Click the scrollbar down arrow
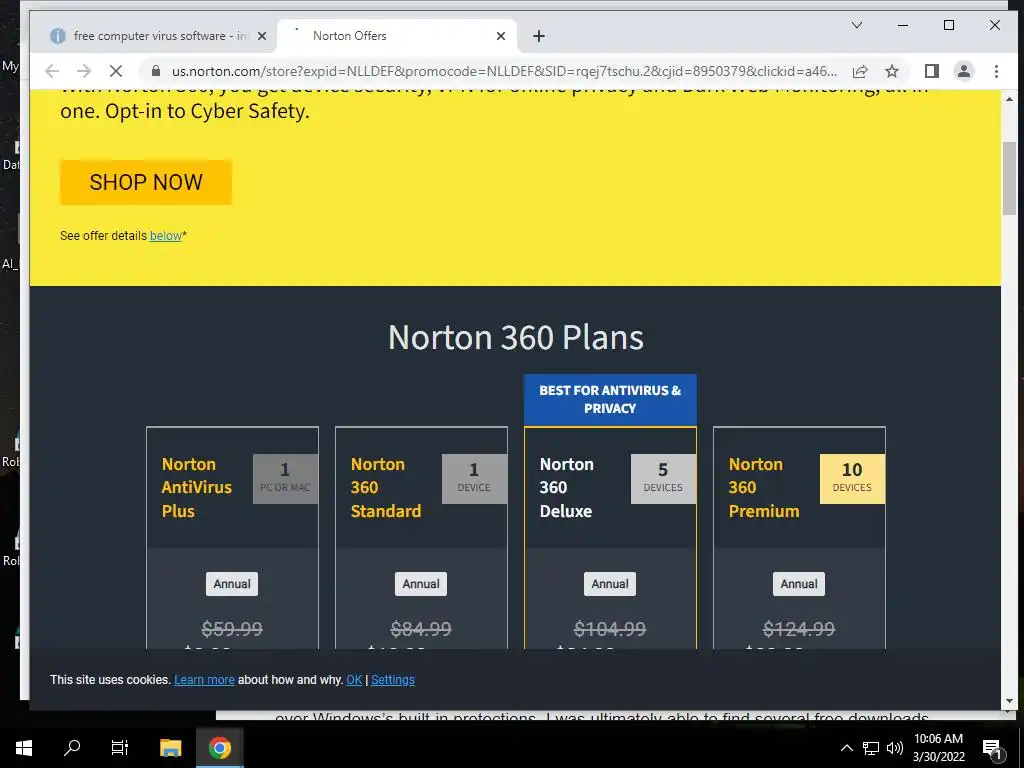Image resolution: width=1024 pixels, height=768 pixels. [x=1009, y=701]
